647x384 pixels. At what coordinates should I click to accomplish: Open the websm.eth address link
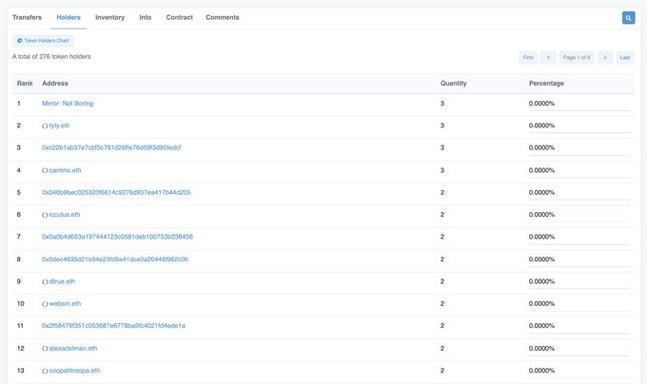coord(65,304)
